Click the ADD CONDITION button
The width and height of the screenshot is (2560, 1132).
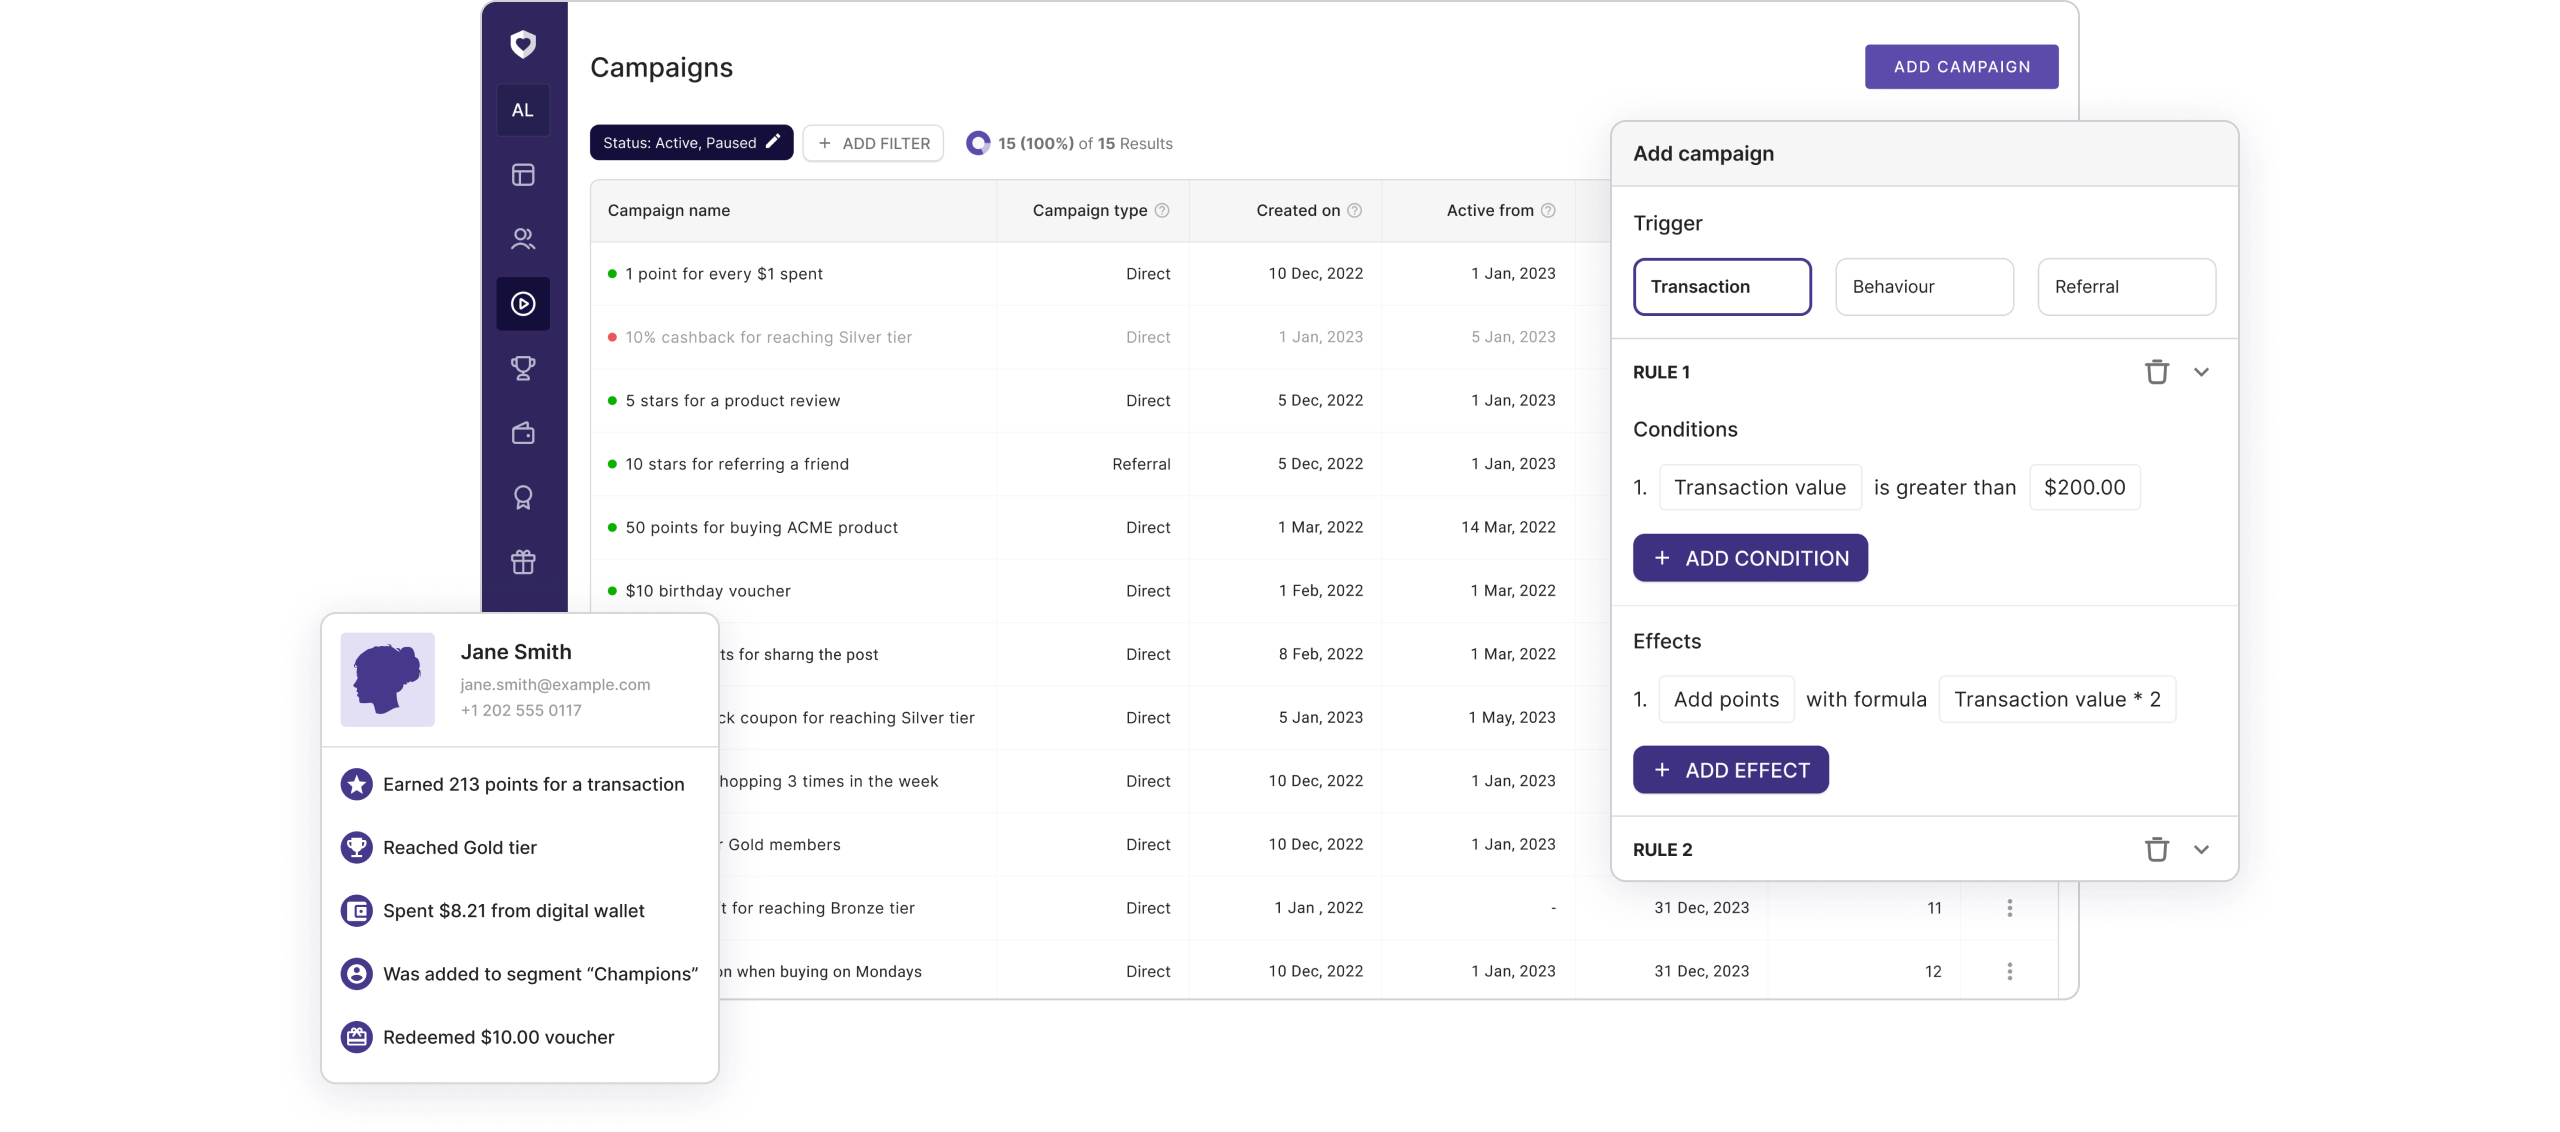[x=1750, y=558]
